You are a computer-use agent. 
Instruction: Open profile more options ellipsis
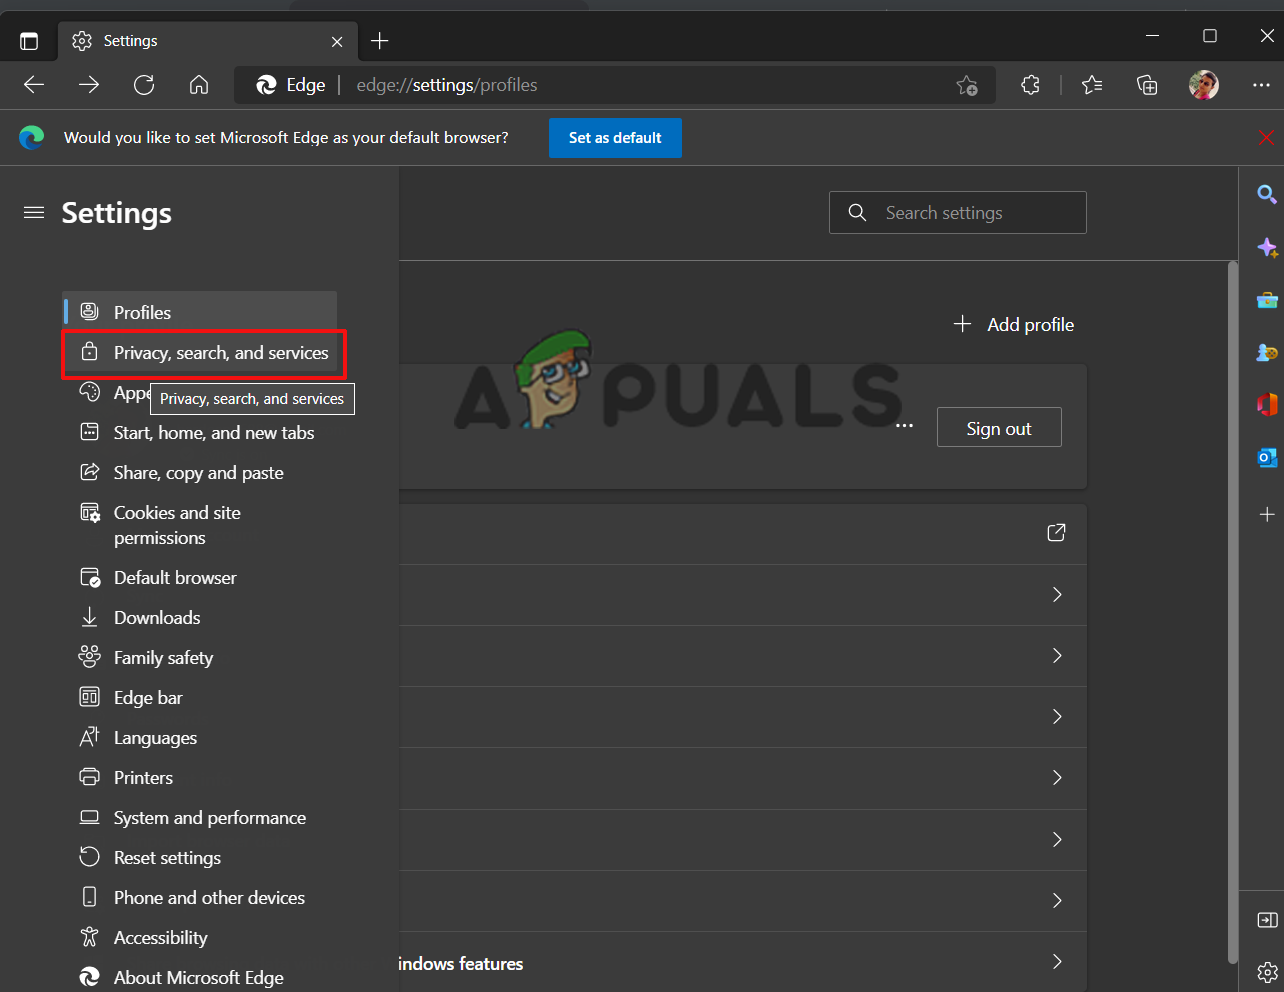(905, 427)
